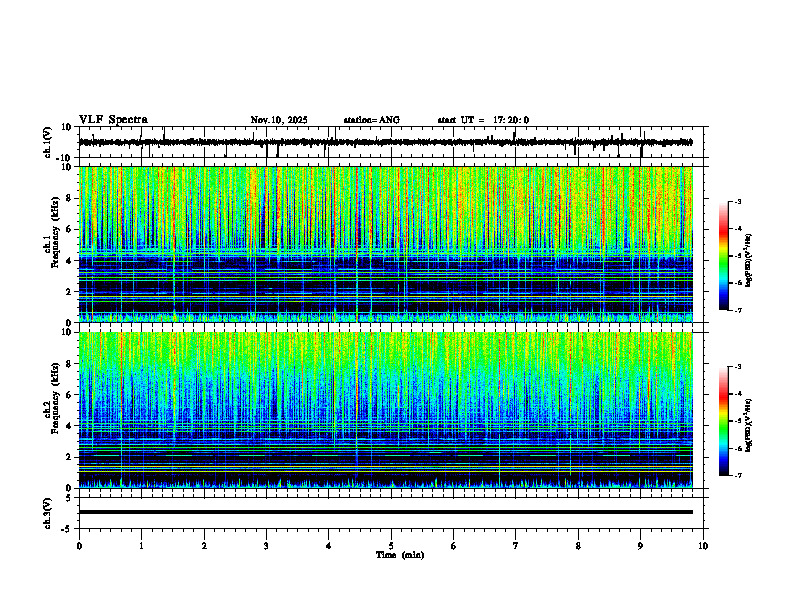Click the "Time (min)" x-axis label
The height and width of the screenshot is (612, 792).
coord(400,555)
